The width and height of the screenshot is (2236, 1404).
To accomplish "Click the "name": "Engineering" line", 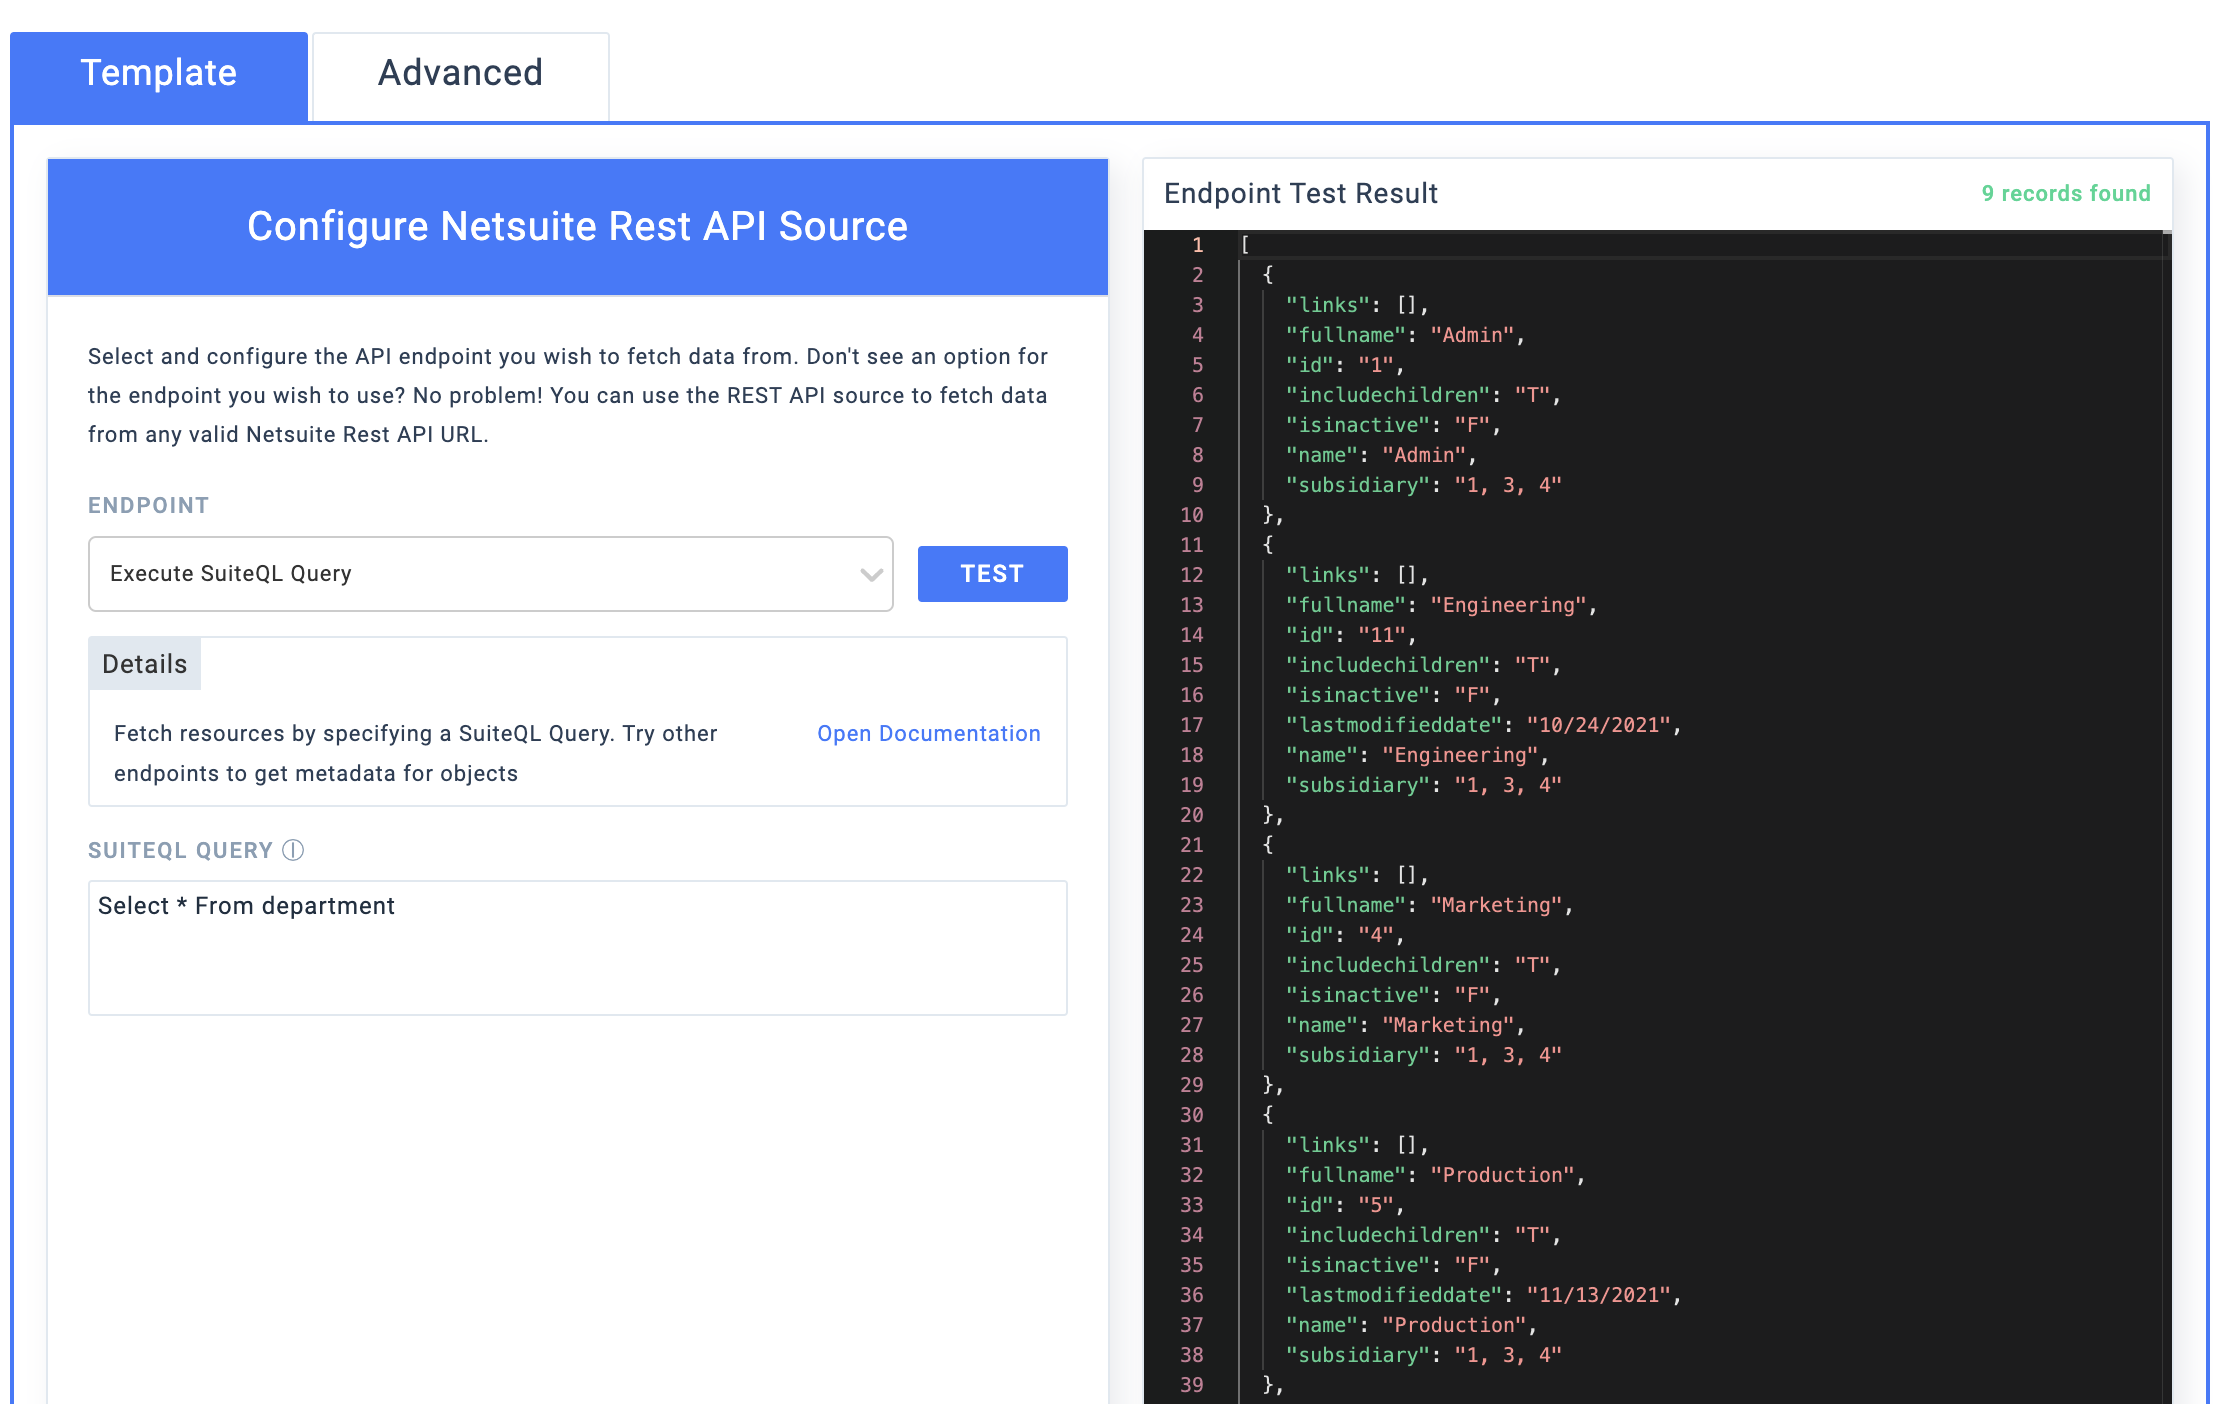I will tap(1417, 755).
